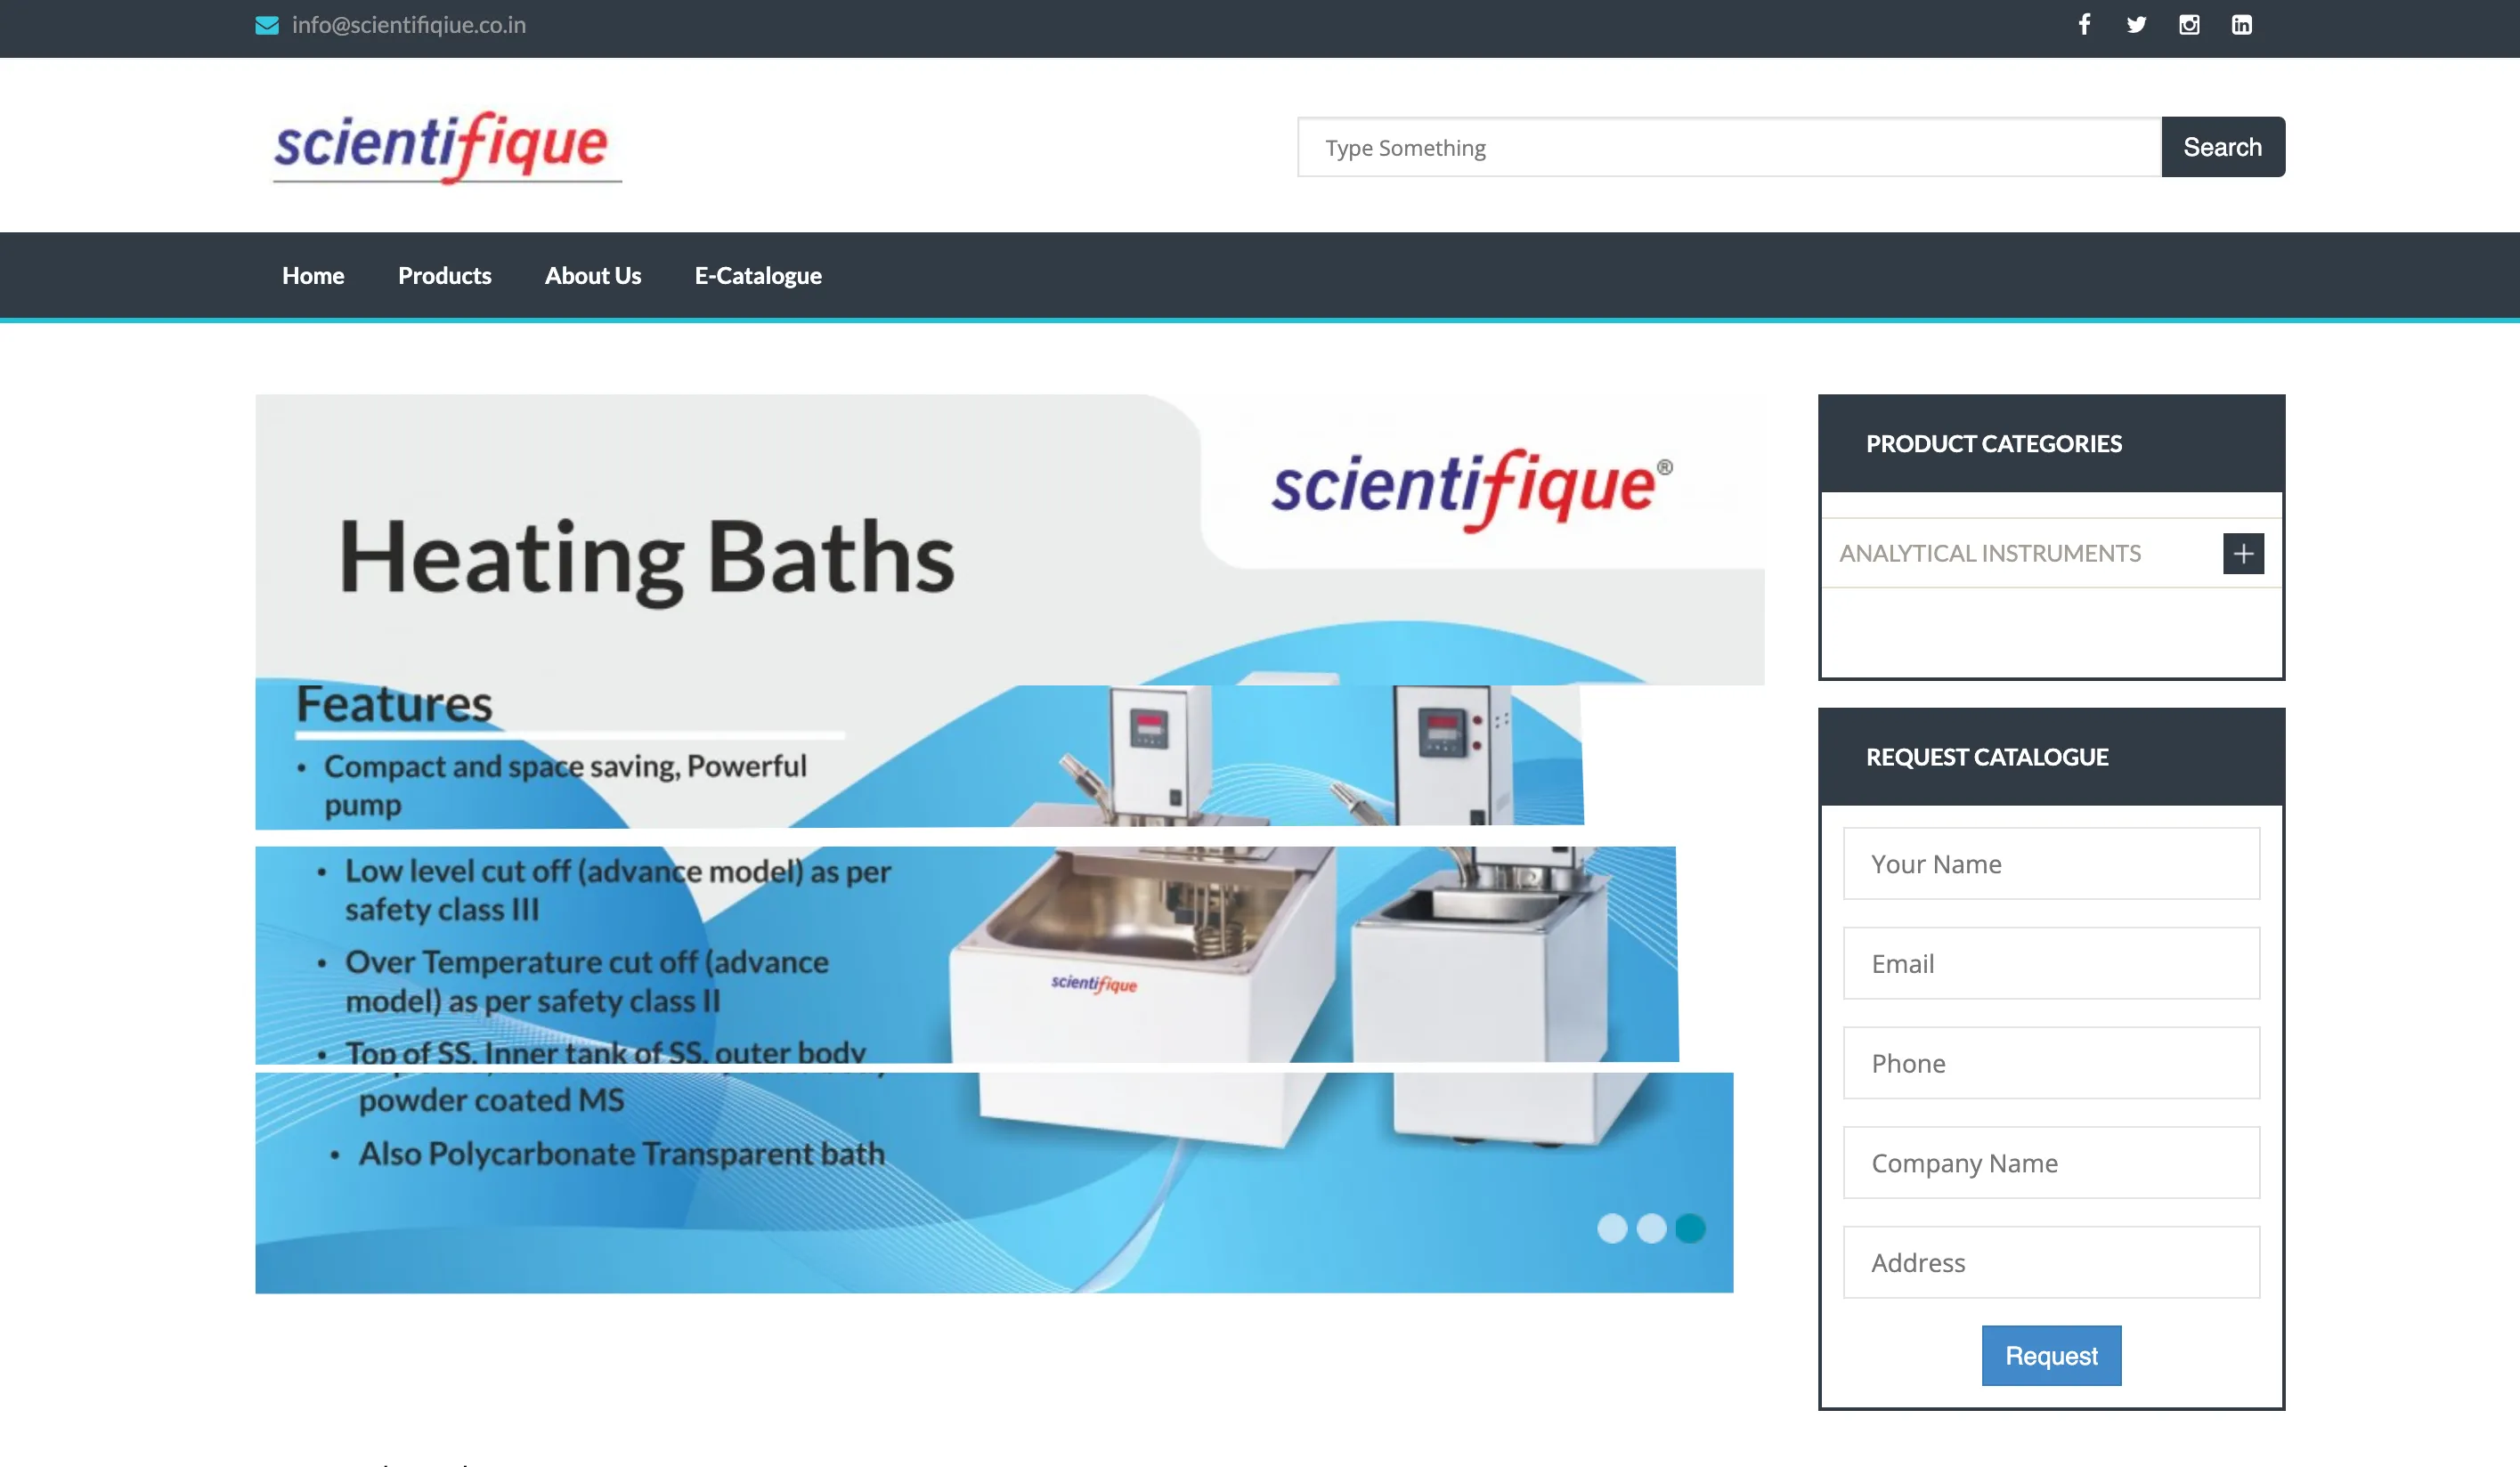Click the Your Name input field

click(x=2051, y=863)
